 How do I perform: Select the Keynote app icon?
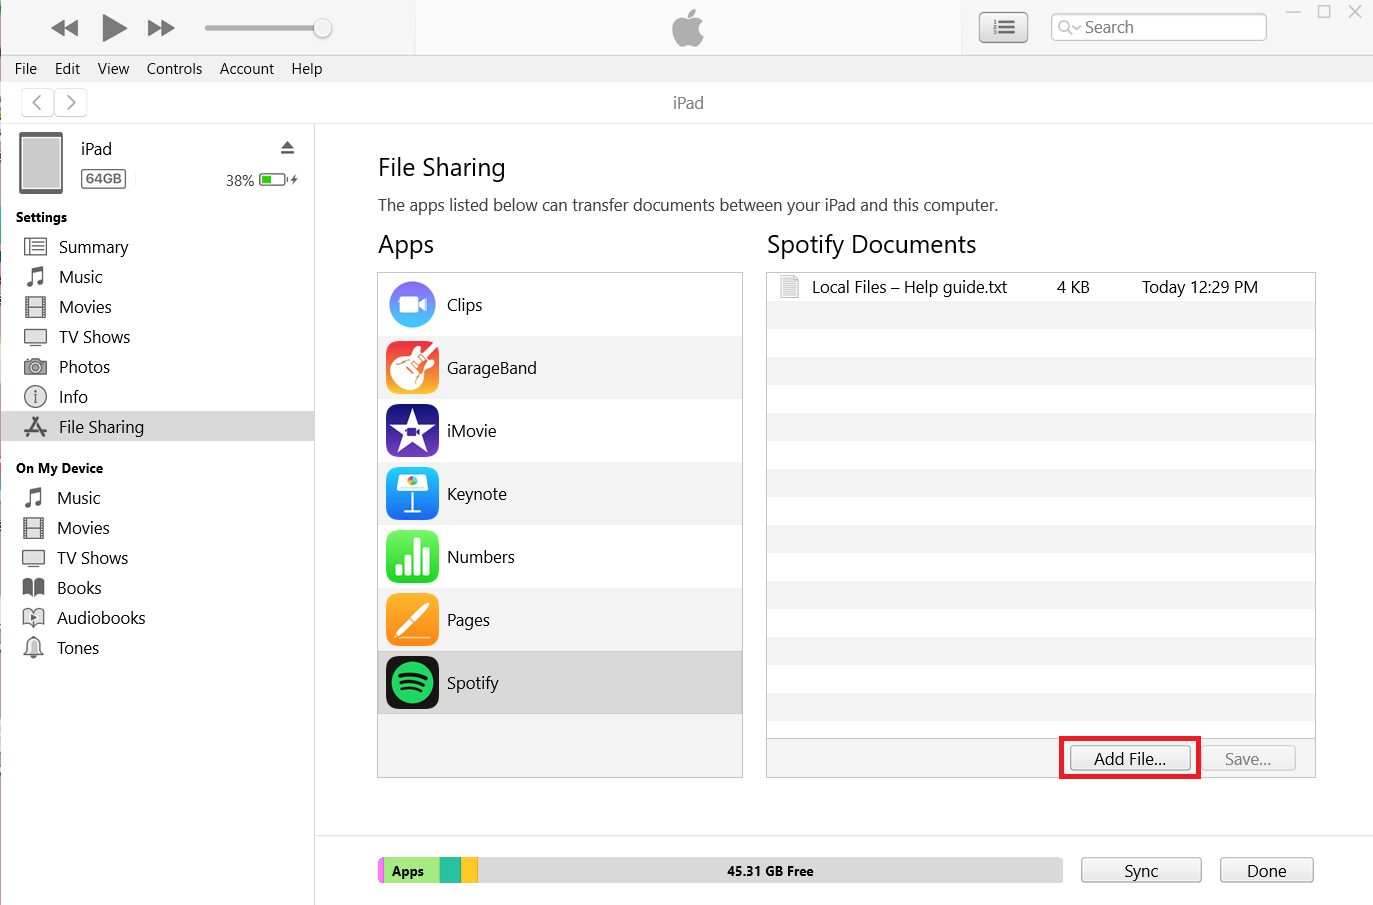tap(412, 494)
